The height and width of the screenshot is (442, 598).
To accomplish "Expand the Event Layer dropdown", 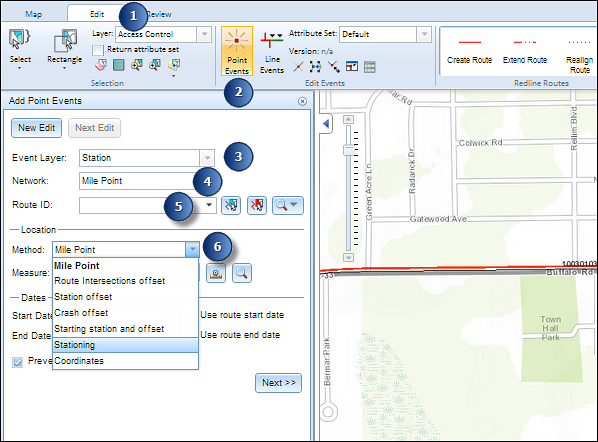I will point(207,158).
